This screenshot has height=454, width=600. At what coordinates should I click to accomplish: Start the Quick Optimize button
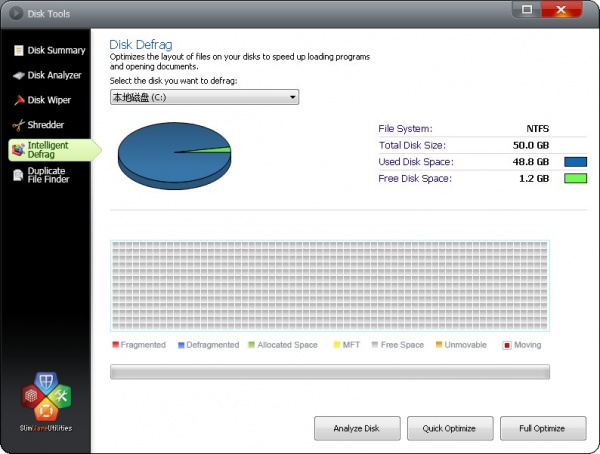[x=450, y=428]
